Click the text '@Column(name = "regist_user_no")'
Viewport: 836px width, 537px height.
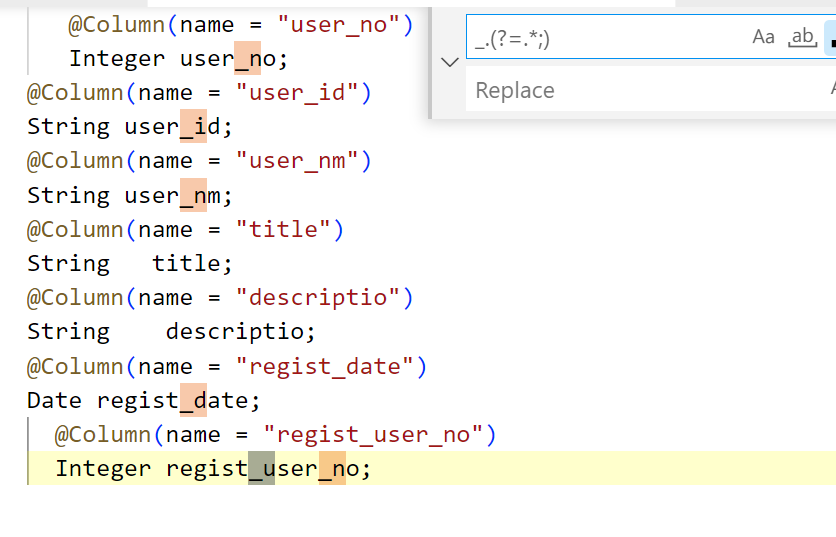[275, 435]
